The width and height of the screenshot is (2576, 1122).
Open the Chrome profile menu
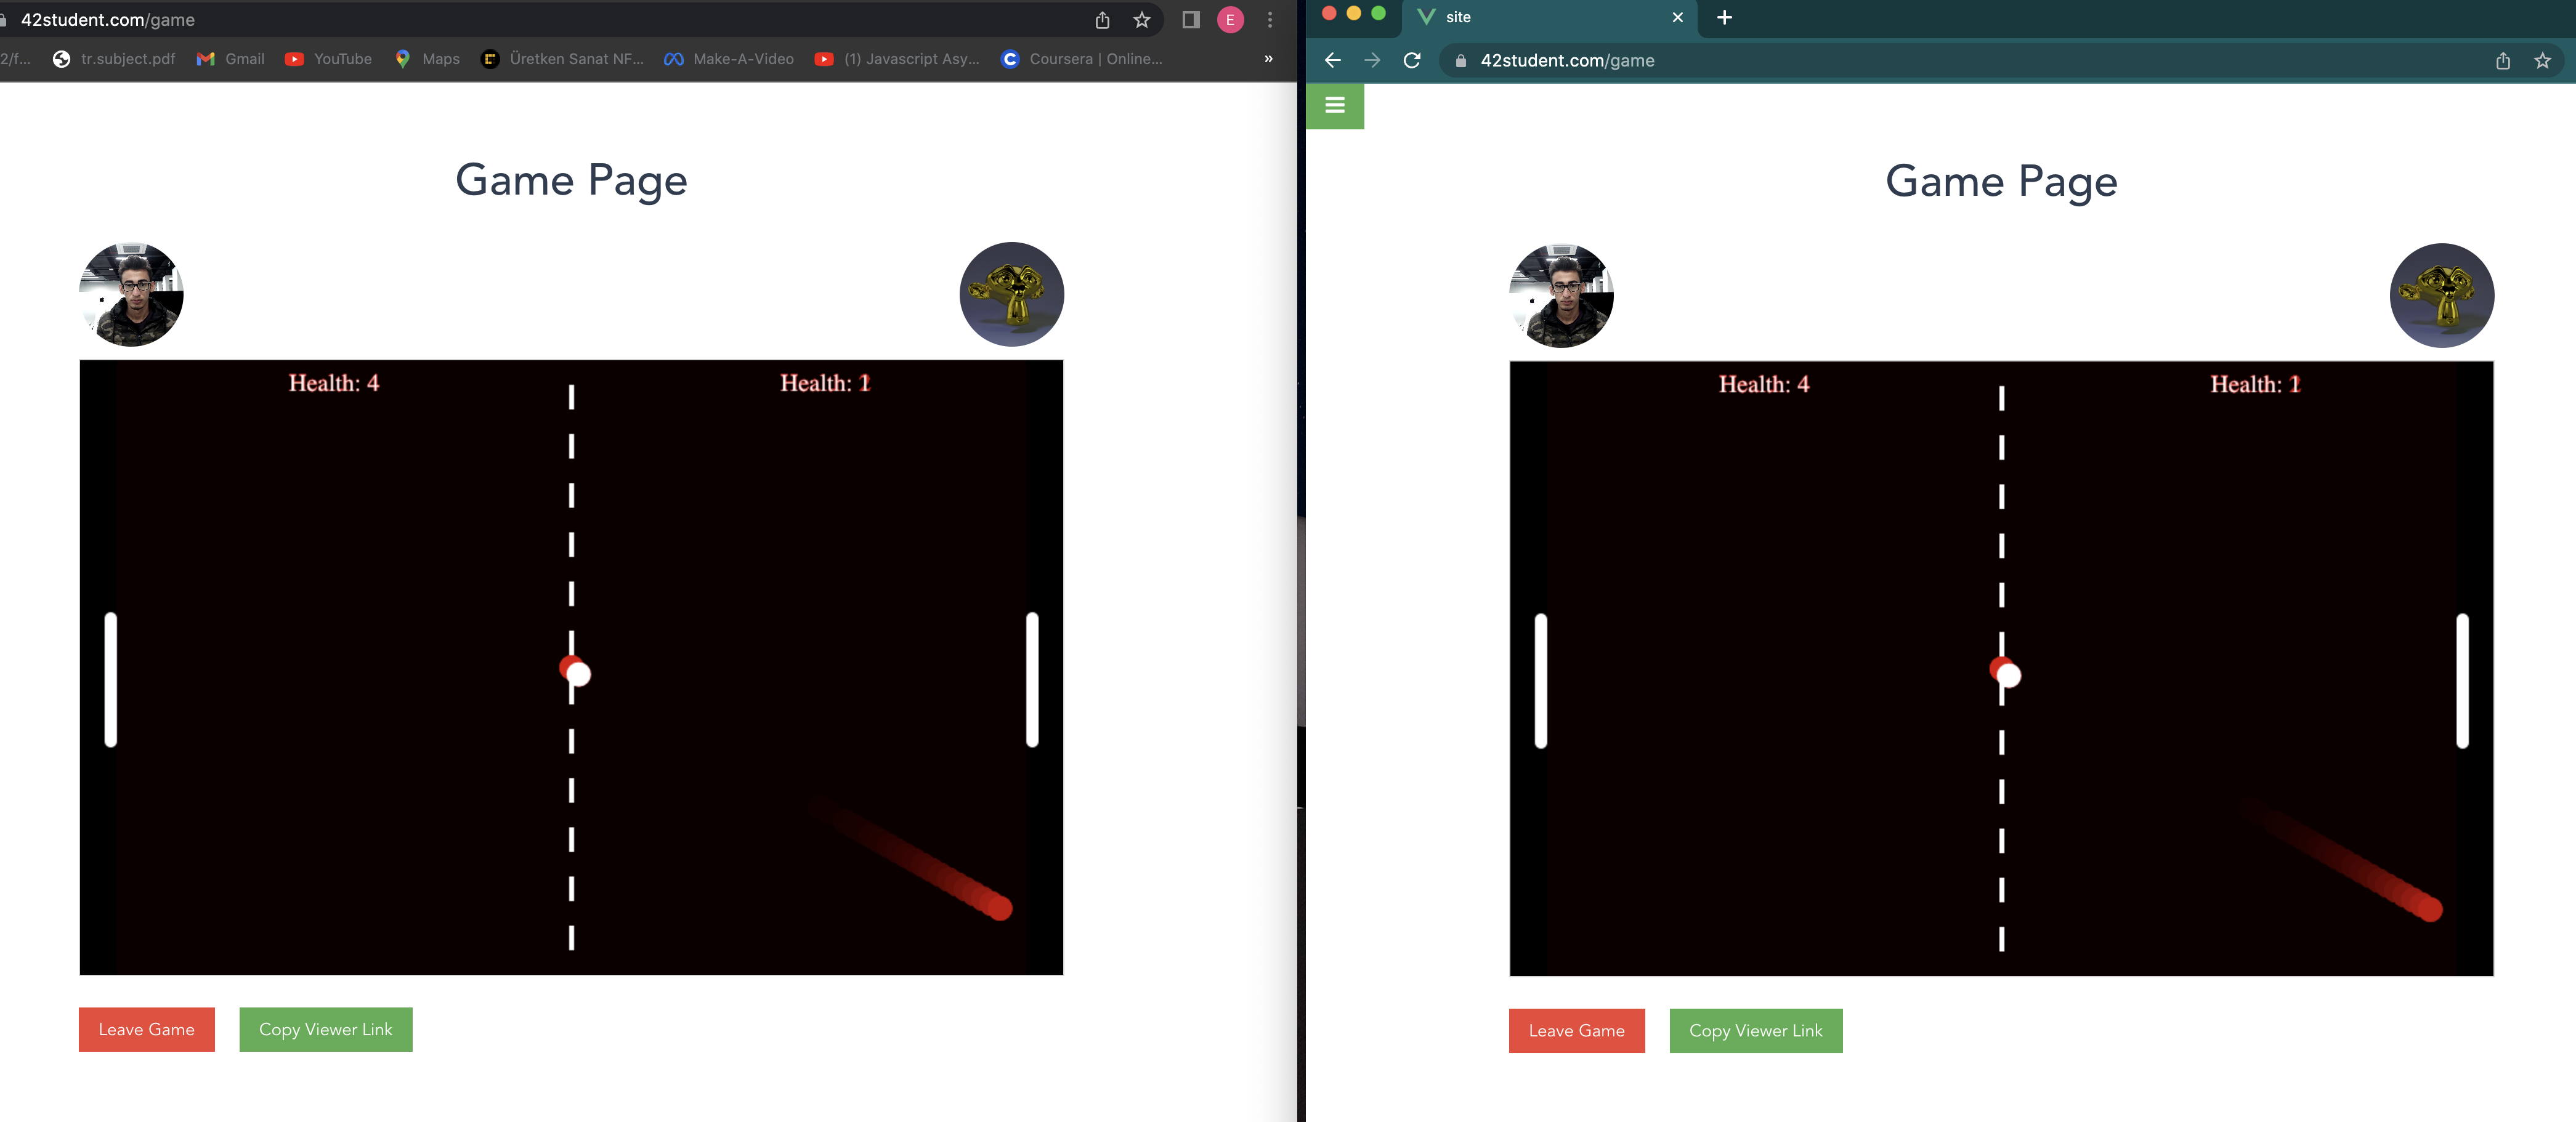1230,20
